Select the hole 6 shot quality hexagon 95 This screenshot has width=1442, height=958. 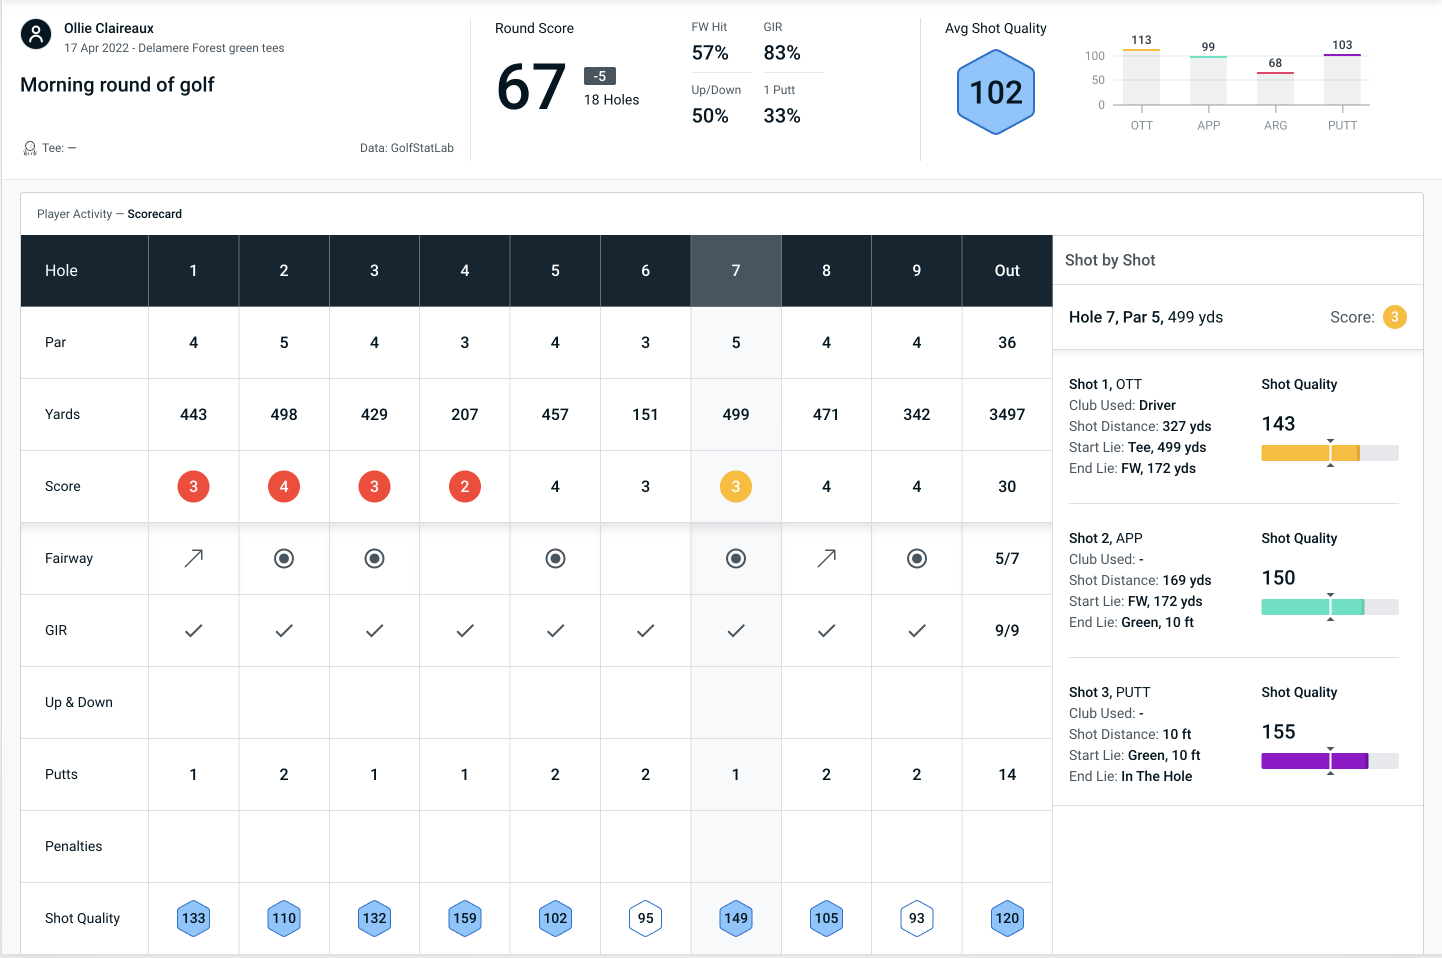646,918
